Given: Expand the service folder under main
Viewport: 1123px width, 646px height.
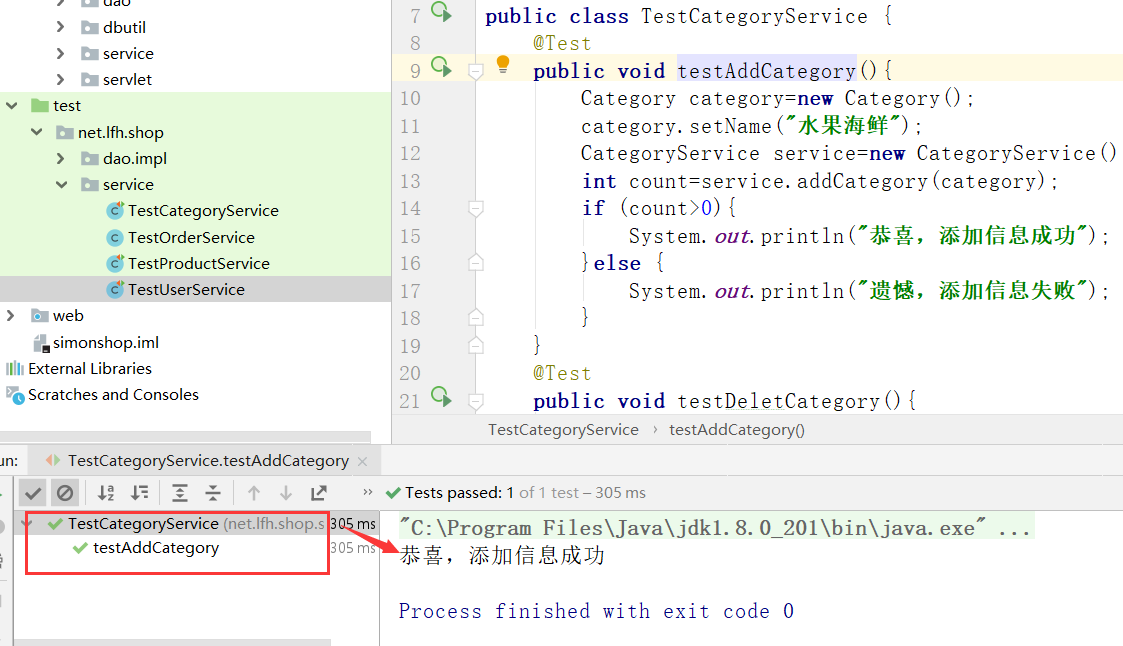Looking at the screenshot, I should pos(60,54).
